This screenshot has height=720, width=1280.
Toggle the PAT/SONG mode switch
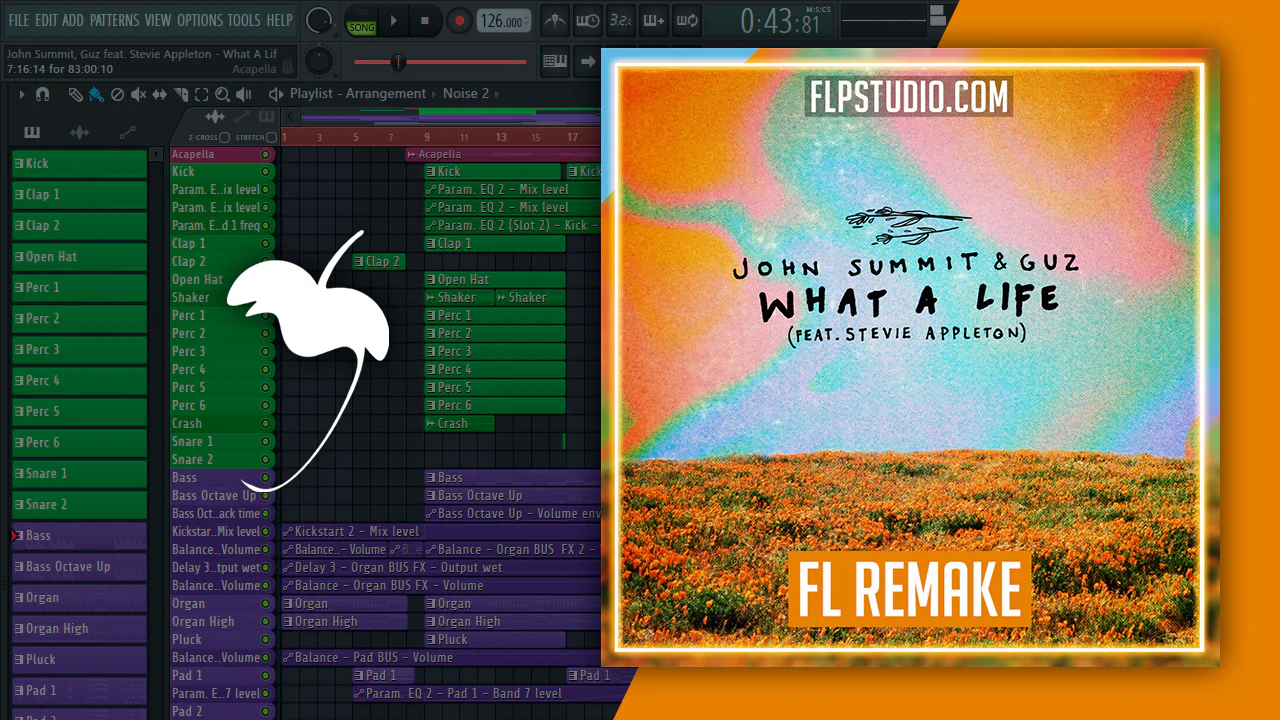coord(361,21)
